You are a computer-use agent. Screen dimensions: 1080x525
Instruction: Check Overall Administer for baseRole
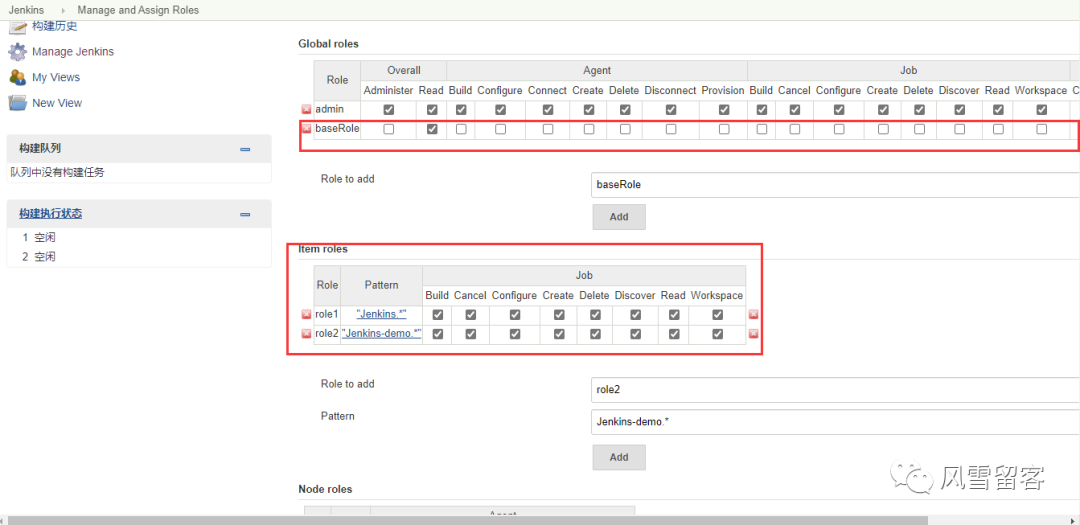388,129
